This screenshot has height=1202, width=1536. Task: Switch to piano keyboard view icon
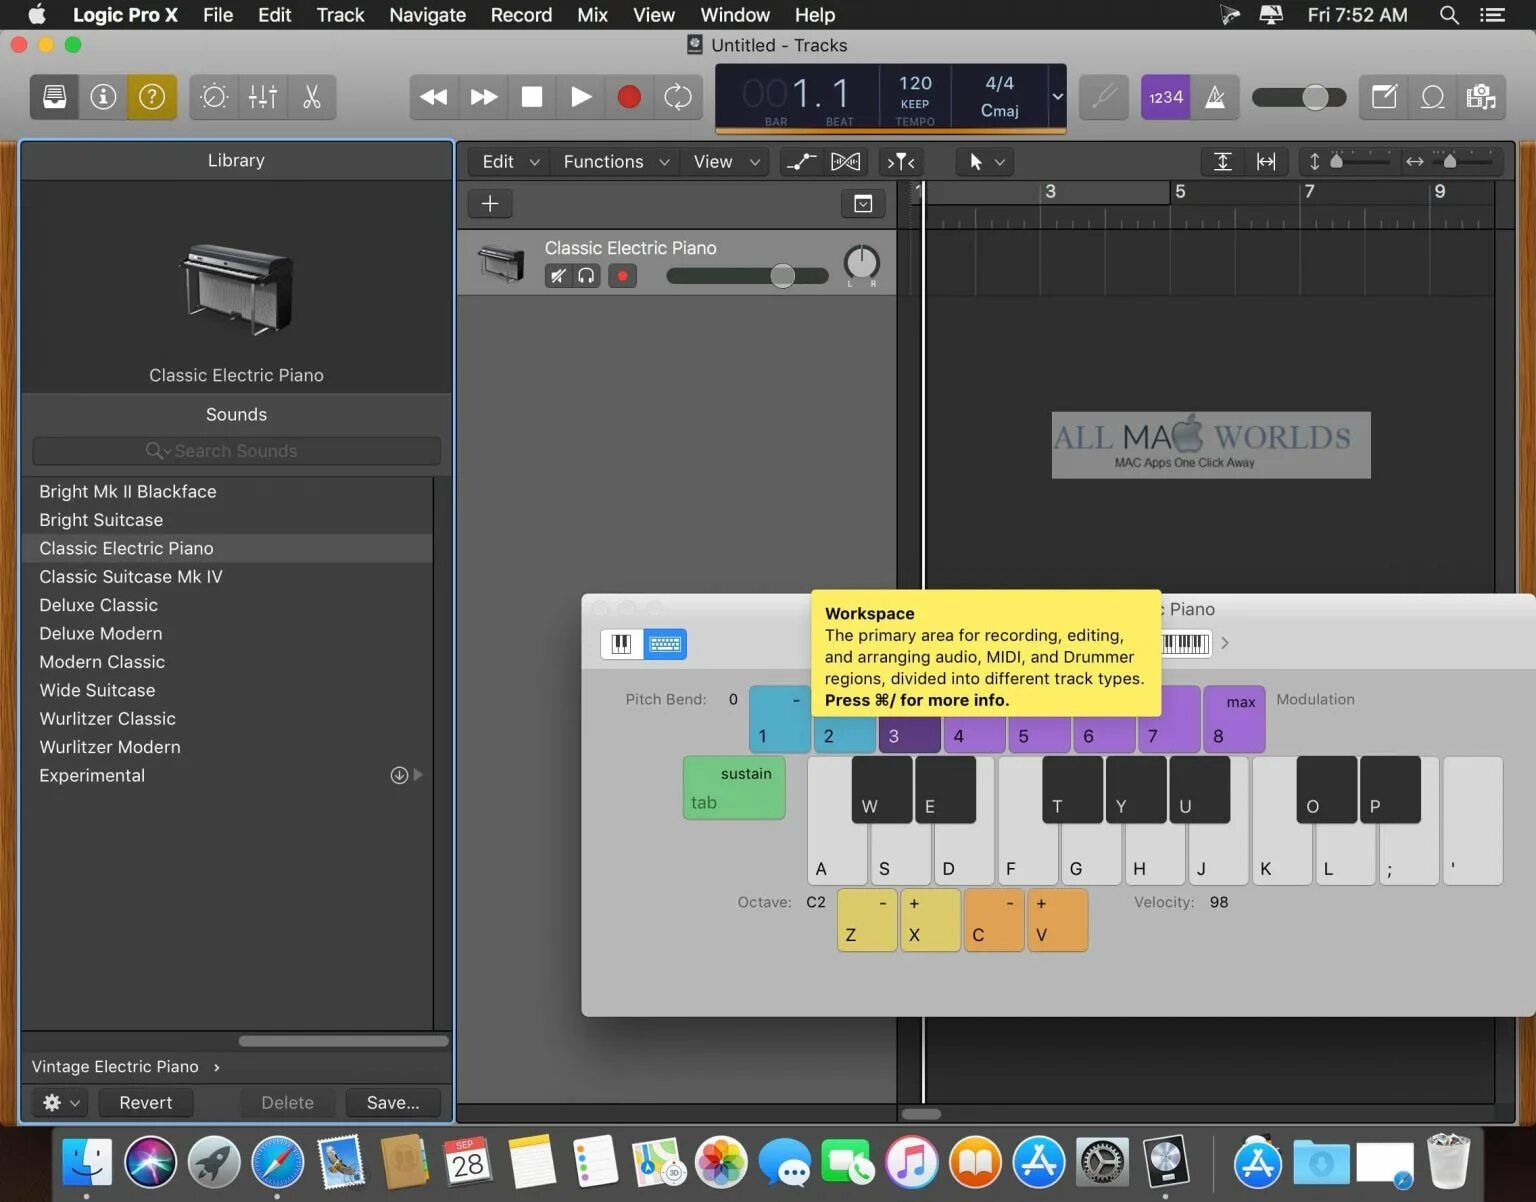pyautogui.click(x=621, y=644)
